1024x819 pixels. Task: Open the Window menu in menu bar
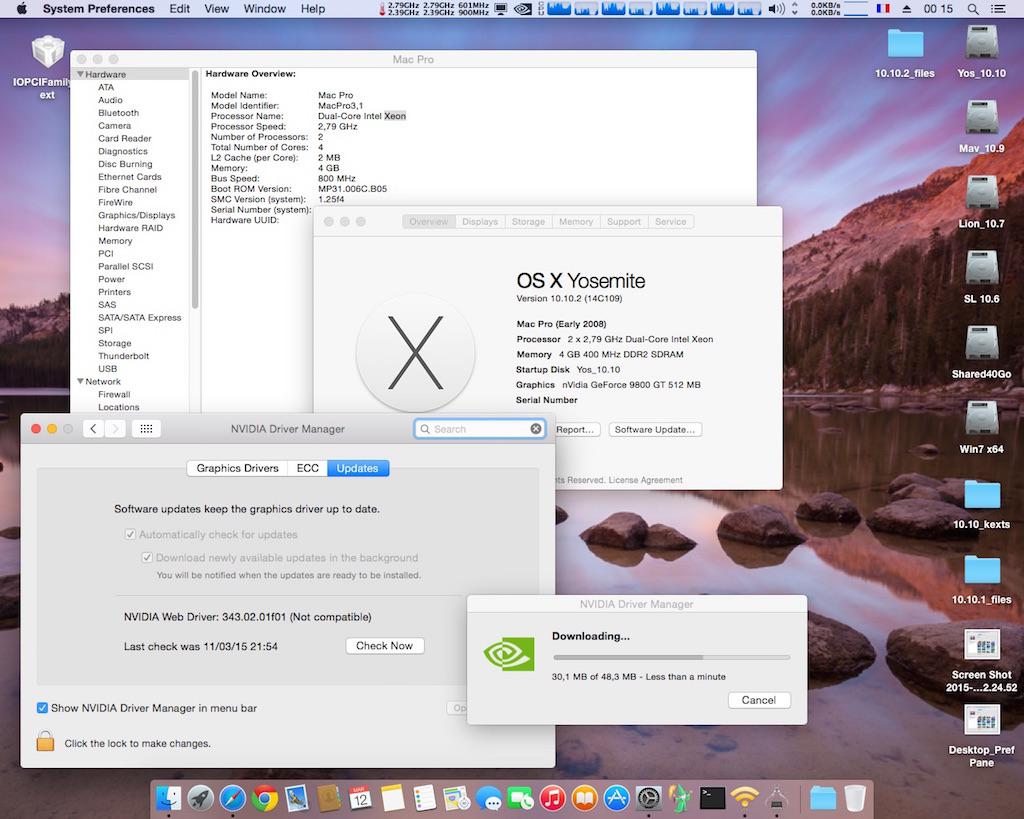click(x=264, y=9)
